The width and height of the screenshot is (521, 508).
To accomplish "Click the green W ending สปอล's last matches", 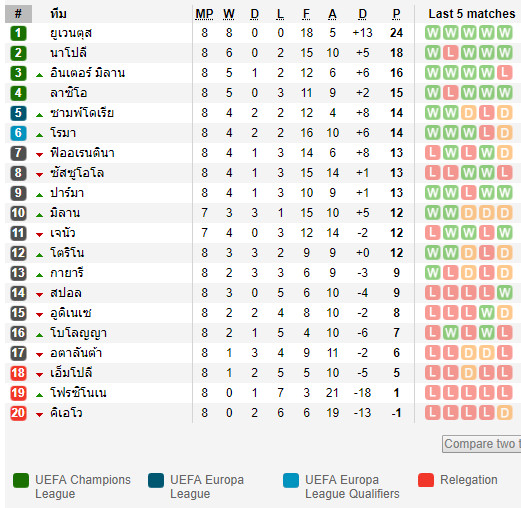I will coord(504,293).
